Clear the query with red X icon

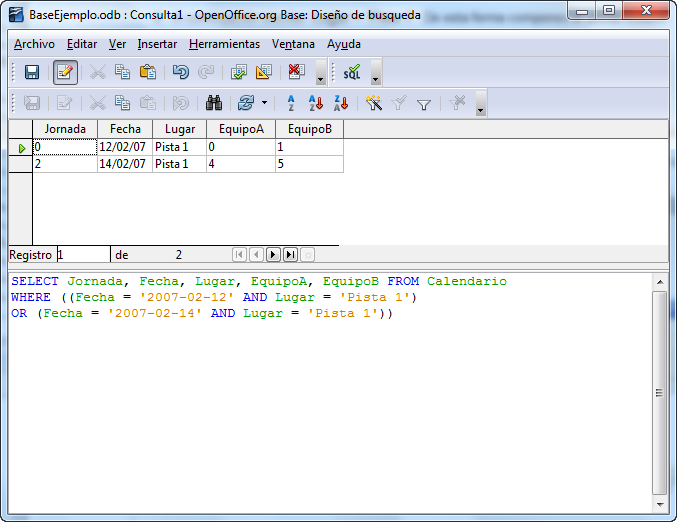point(296,72)
